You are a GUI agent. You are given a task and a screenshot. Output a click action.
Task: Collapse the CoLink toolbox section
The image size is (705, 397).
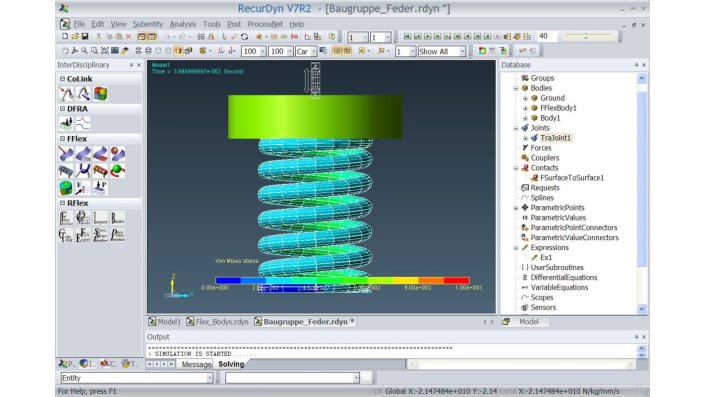62,79
